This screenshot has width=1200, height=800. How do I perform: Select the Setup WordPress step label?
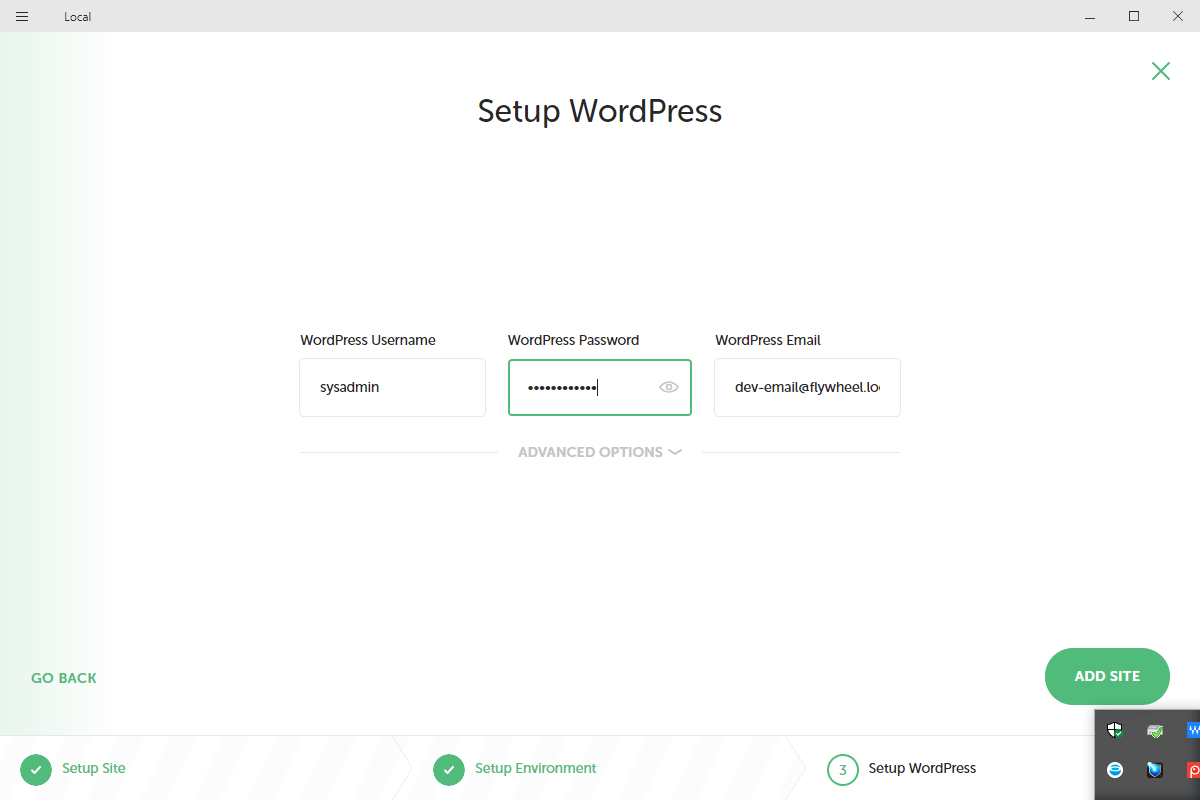pos(922,768)
